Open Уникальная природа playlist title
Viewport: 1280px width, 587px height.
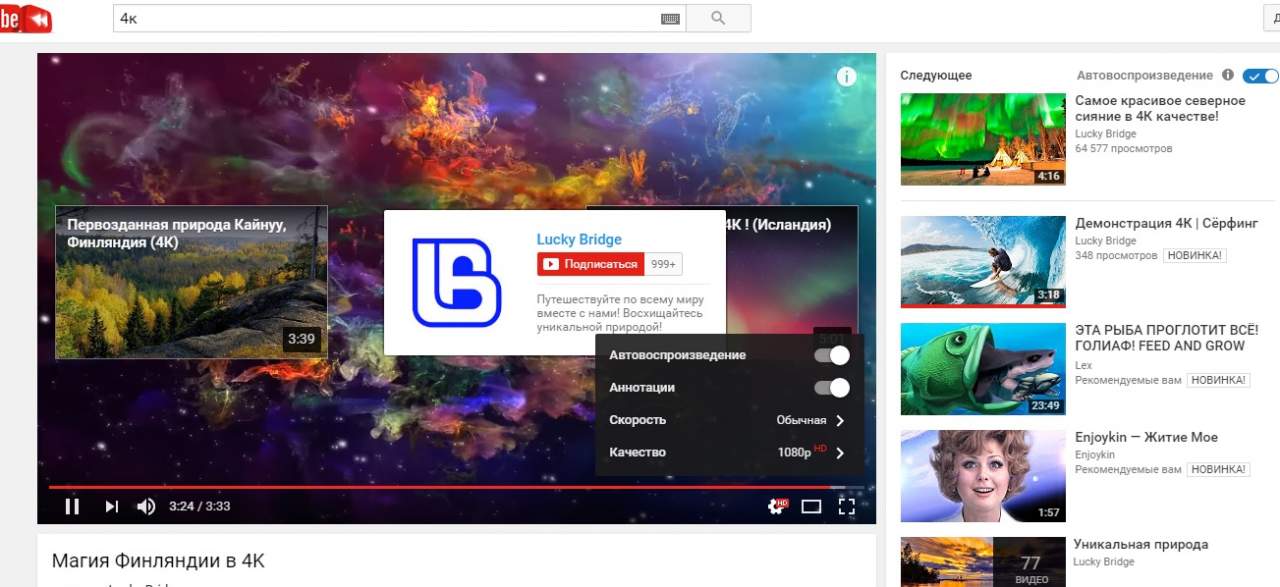[x=1141, y=545]
